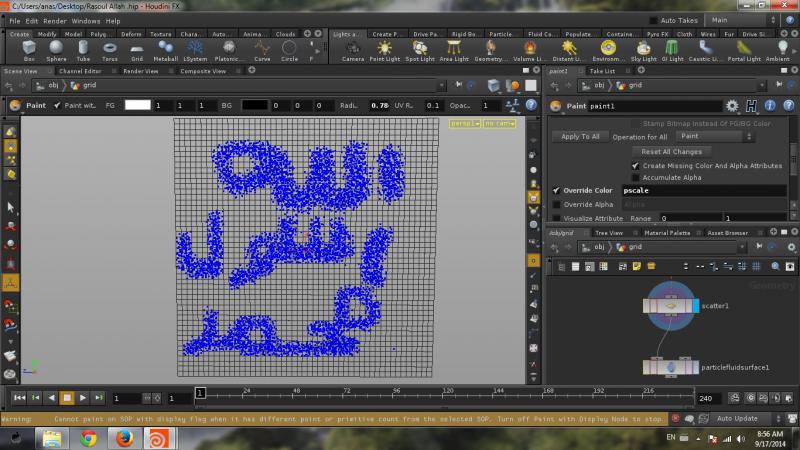Choose the Tube shelf tool
This screenshot has height=450, width=800.
click(x=83, y=51)
